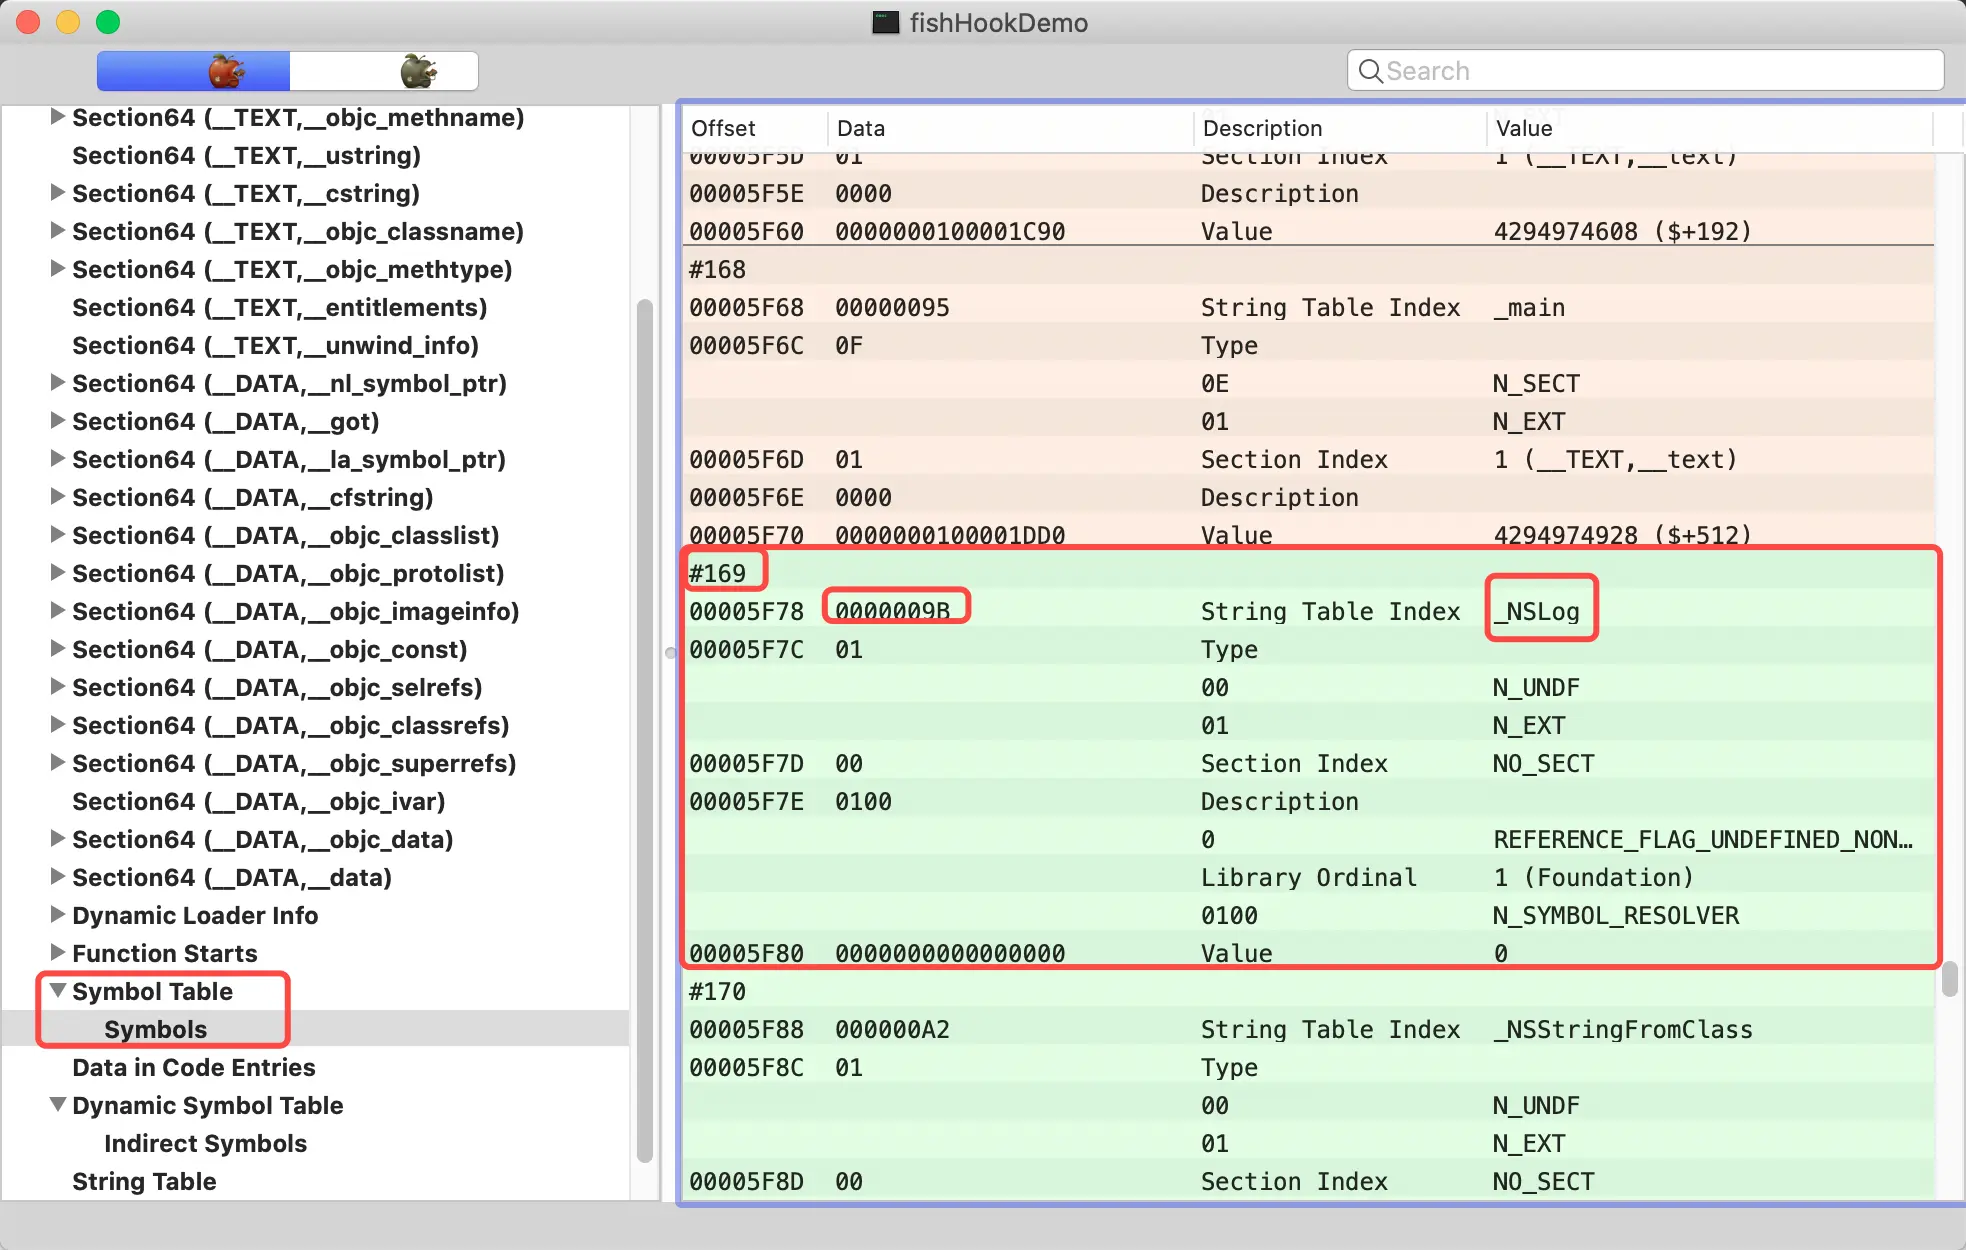Collapse the Dynamic Symbol Table node
Image resolution: width=1966 pixels, height=1250 pixels.
(x=58, y=1105)
